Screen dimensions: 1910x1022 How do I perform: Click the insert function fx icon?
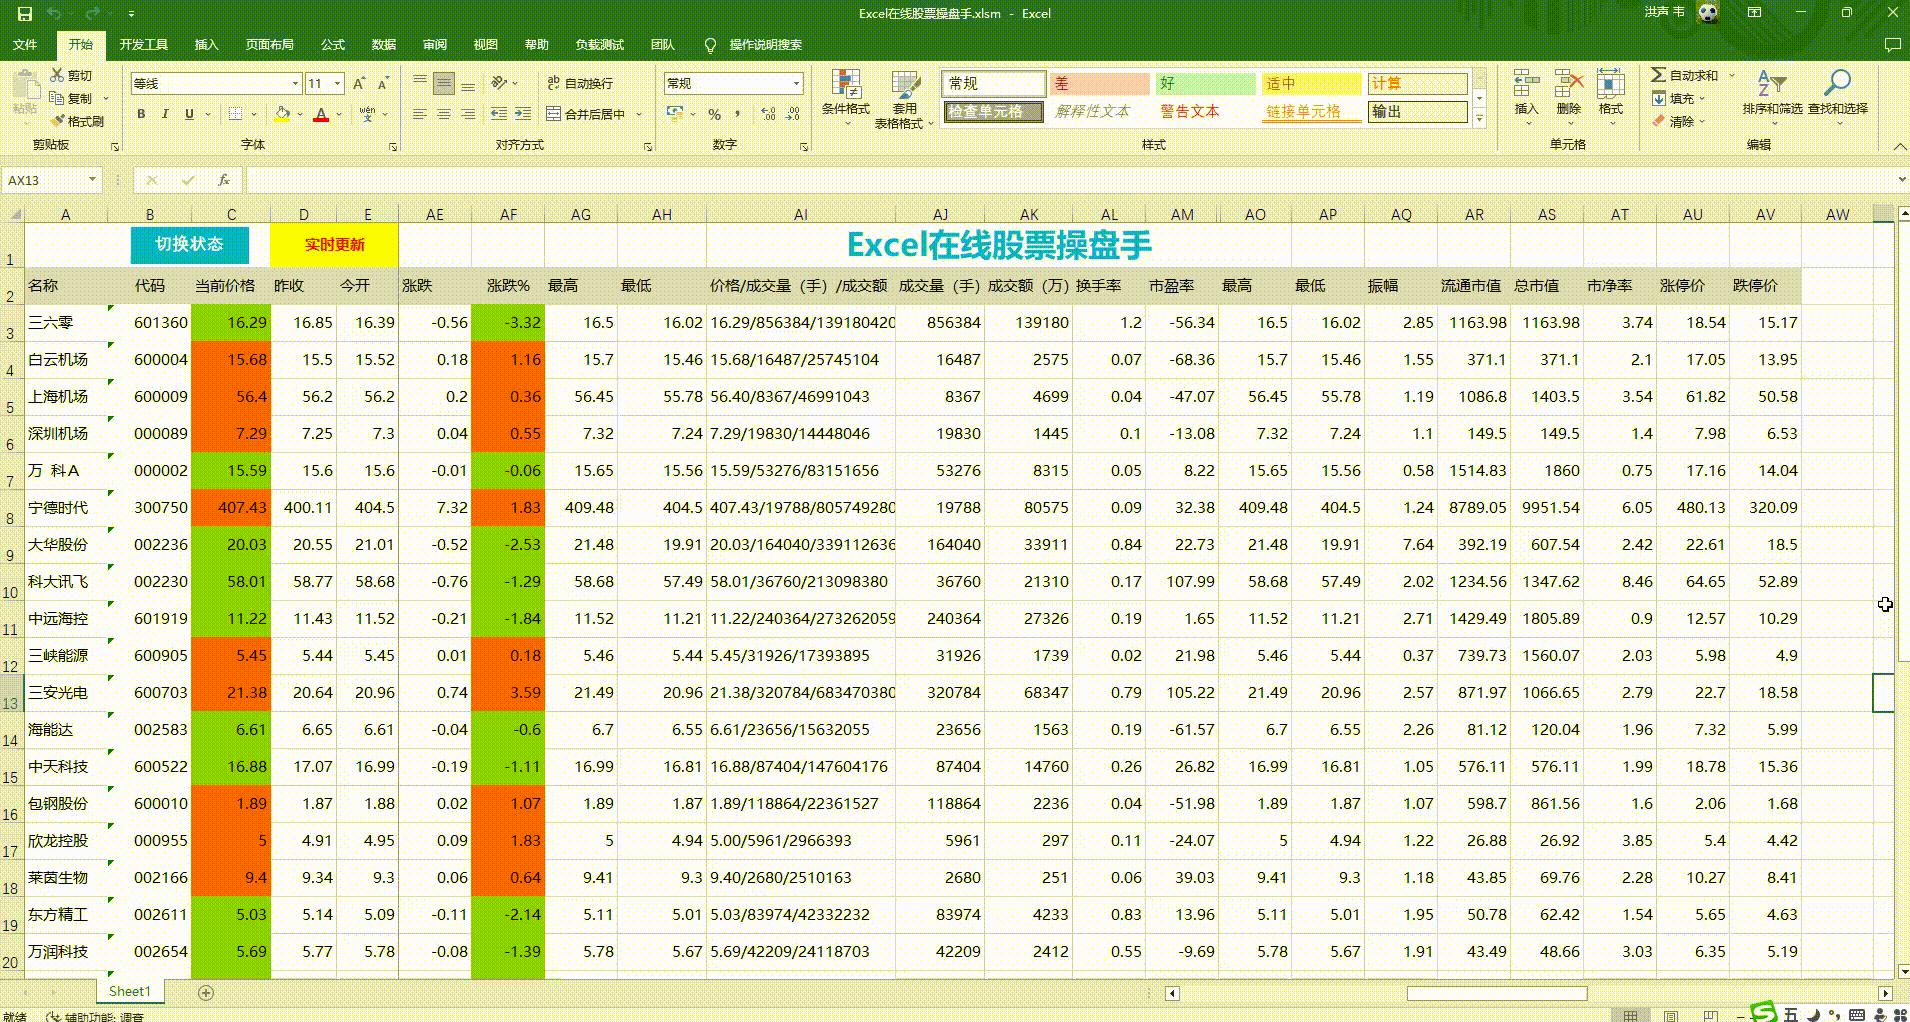[x=224, y=180]
